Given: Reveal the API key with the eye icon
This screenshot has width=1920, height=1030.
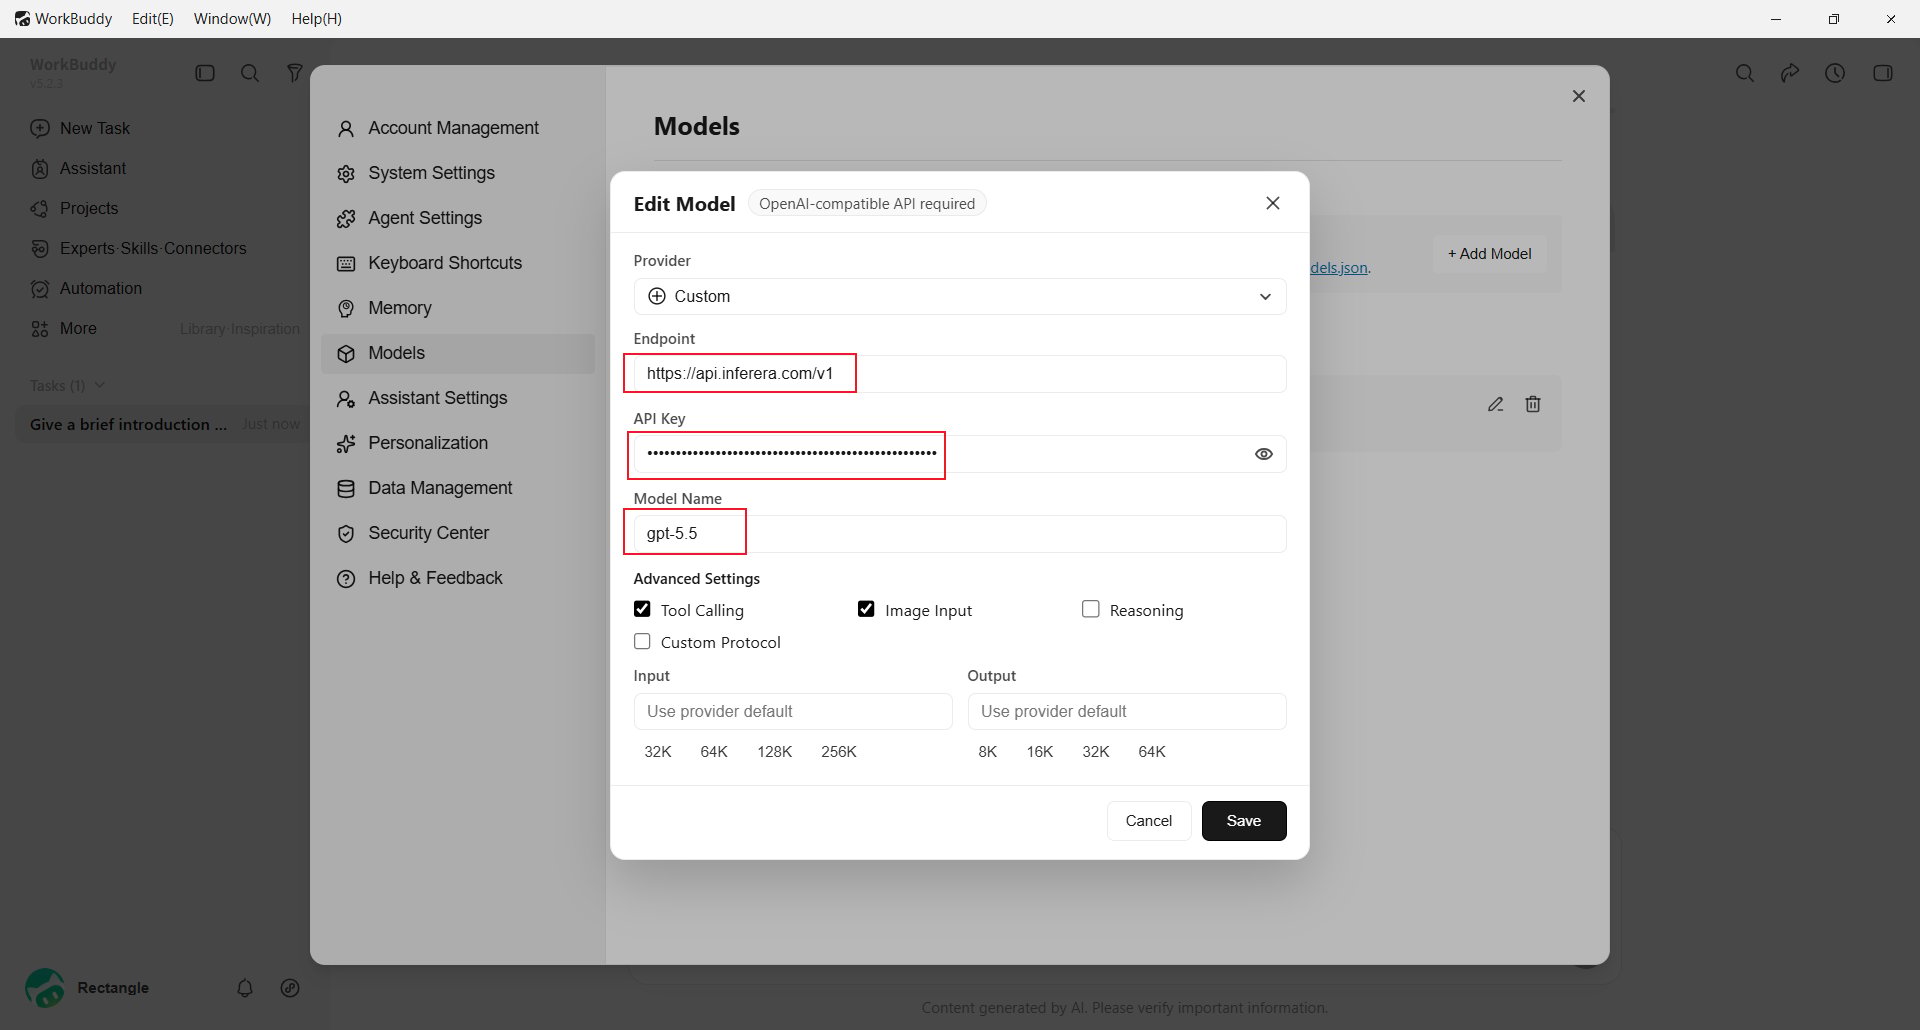Looking at the screenshot, I should pos(1264,454).
